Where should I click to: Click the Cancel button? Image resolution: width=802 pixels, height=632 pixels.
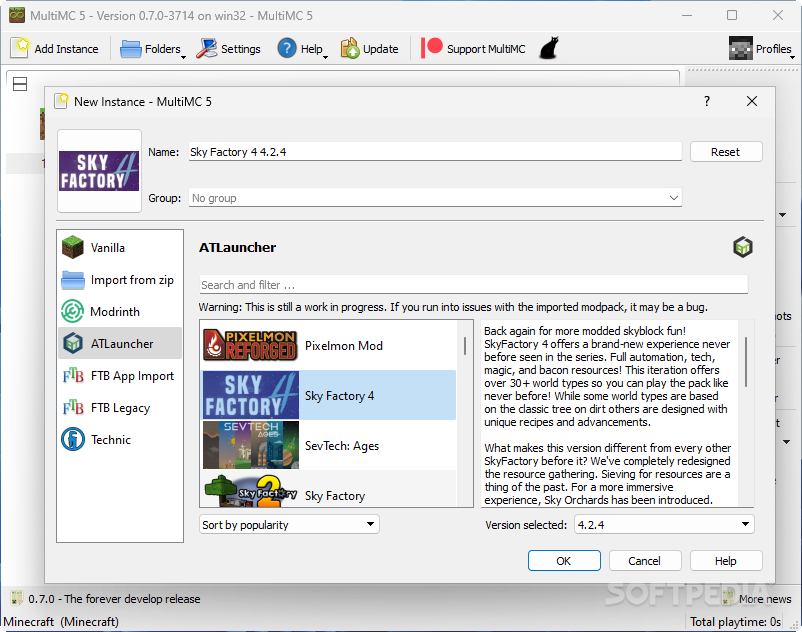(x=645, y=561)
